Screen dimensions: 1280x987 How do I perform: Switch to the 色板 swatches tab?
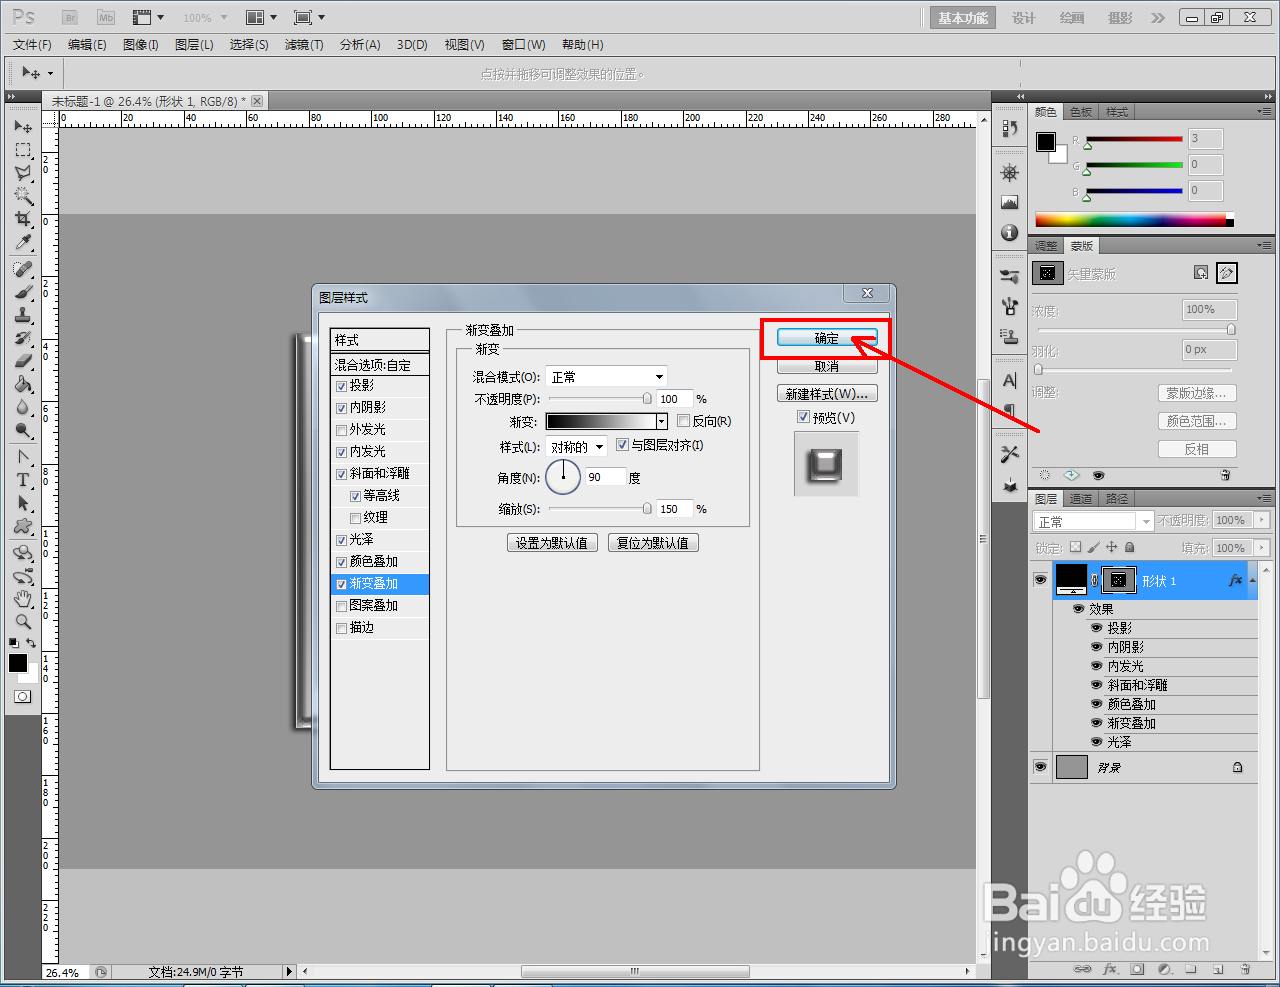point(1081,112)
